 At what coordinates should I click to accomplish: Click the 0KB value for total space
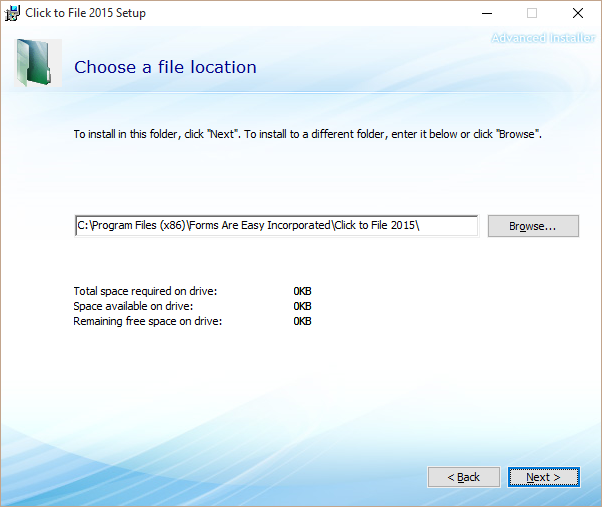point(302,291)
